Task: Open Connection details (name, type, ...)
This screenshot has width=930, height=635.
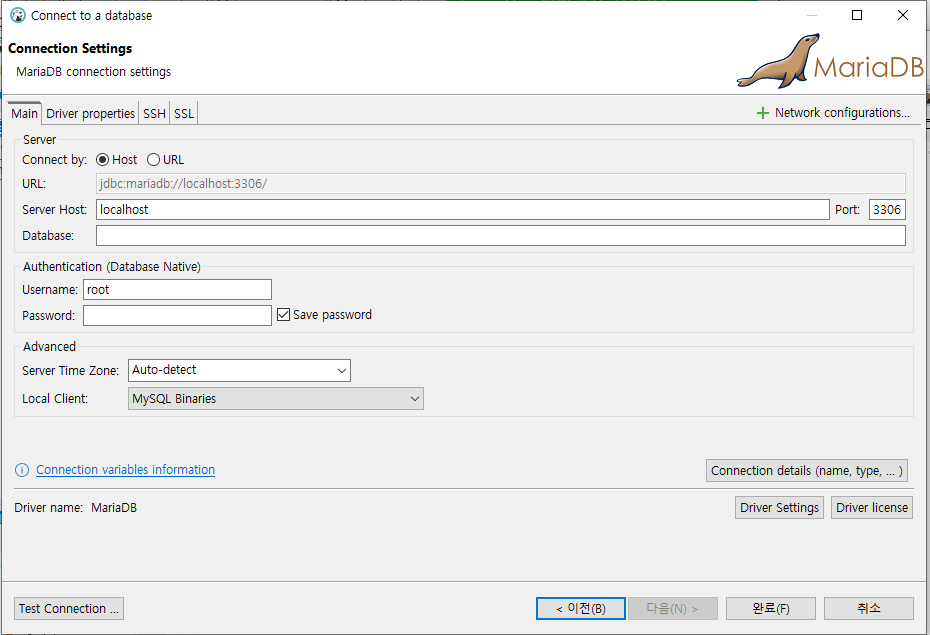Action: click(807, 471)
